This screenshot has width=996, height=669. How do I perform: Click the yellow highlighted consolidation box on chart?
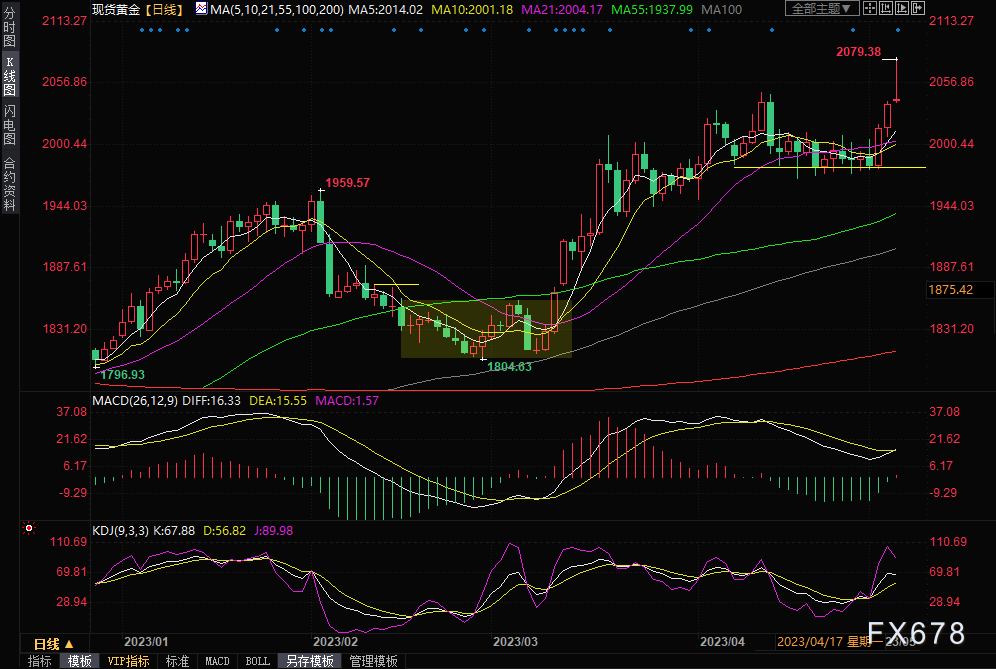pyautogui.click(x=486, y=328)
